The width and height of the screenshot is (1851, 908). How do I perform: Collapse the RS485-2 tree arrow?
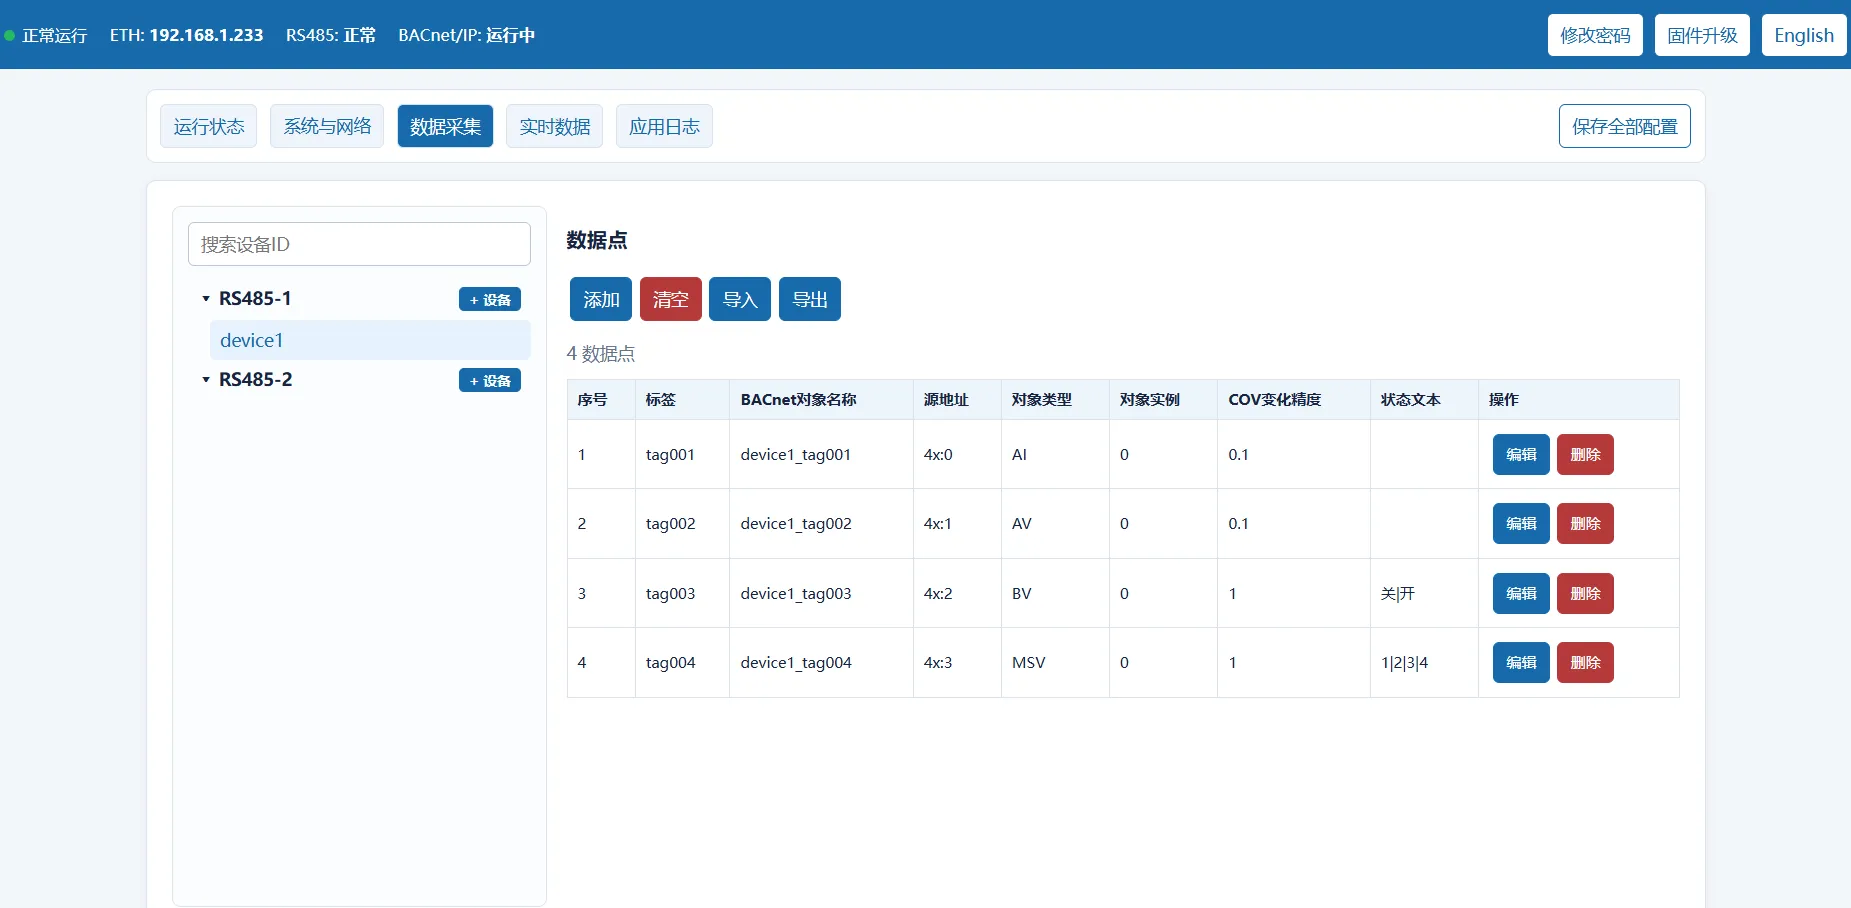point(206,380)
